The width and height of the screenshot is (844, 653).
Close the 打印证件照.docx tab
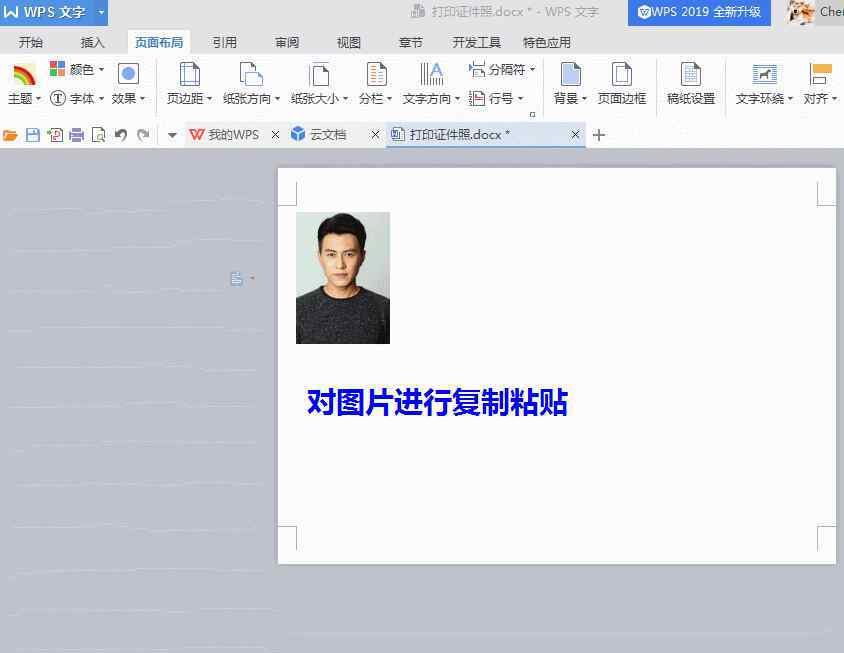575,134
